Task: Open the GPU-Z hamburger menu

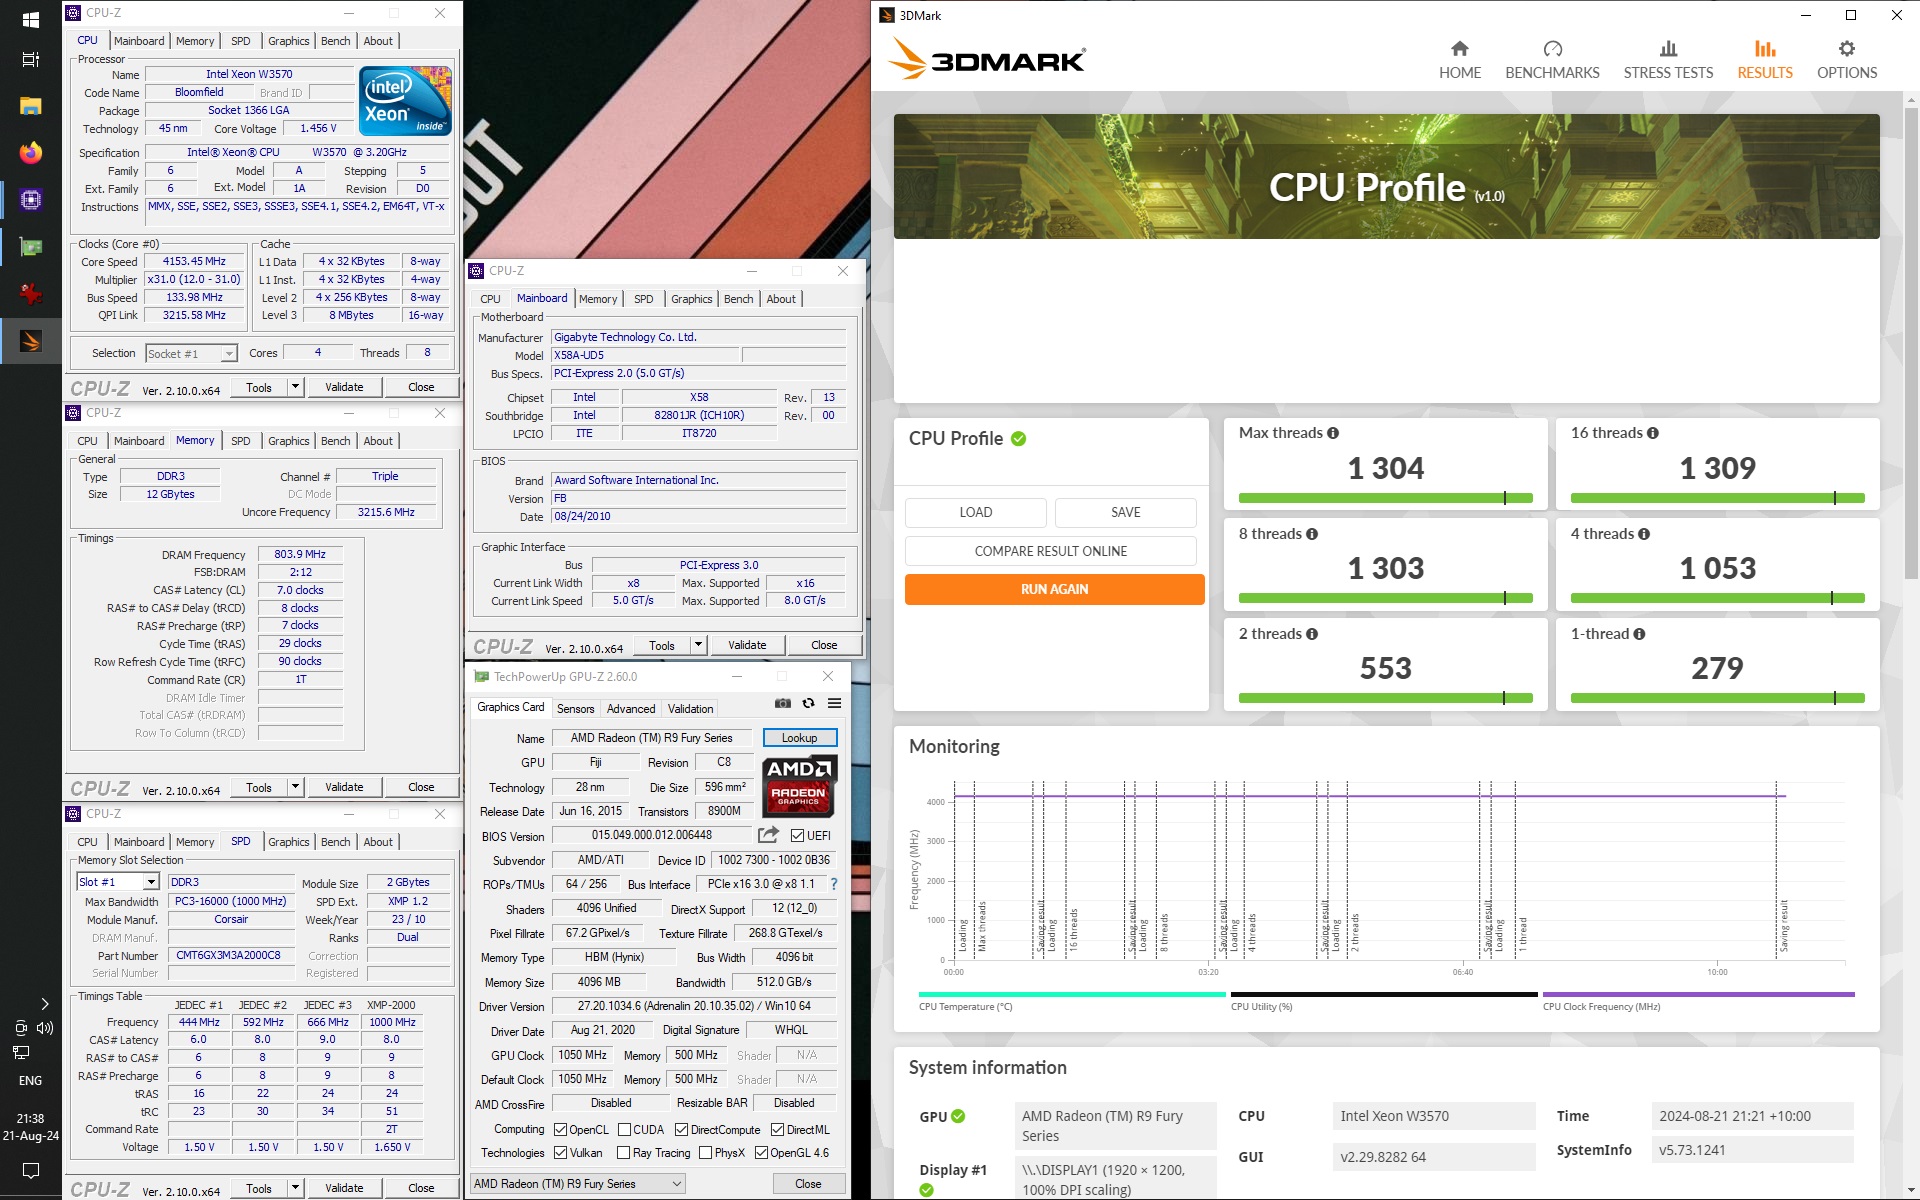Action: [x=834, y=703]
